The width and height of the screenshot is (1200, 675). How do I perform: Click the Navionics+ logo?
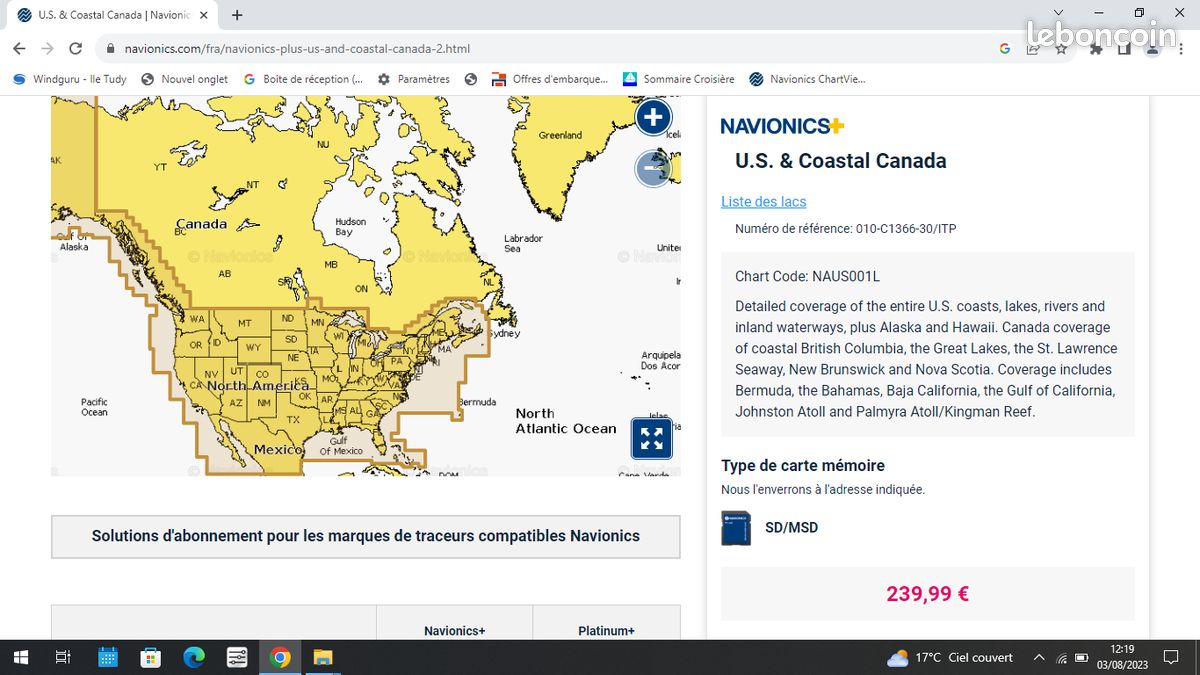[x=782, y=126]
